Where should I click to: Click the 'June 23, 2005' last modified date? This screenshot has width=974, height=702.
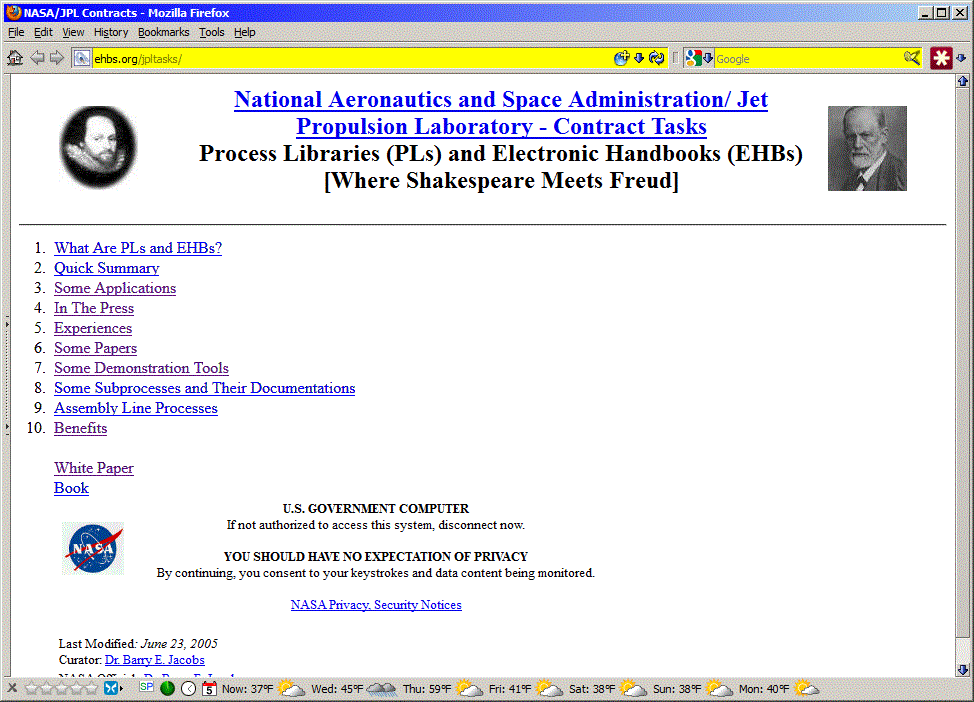pyautogui.click(x=180, y=644)
